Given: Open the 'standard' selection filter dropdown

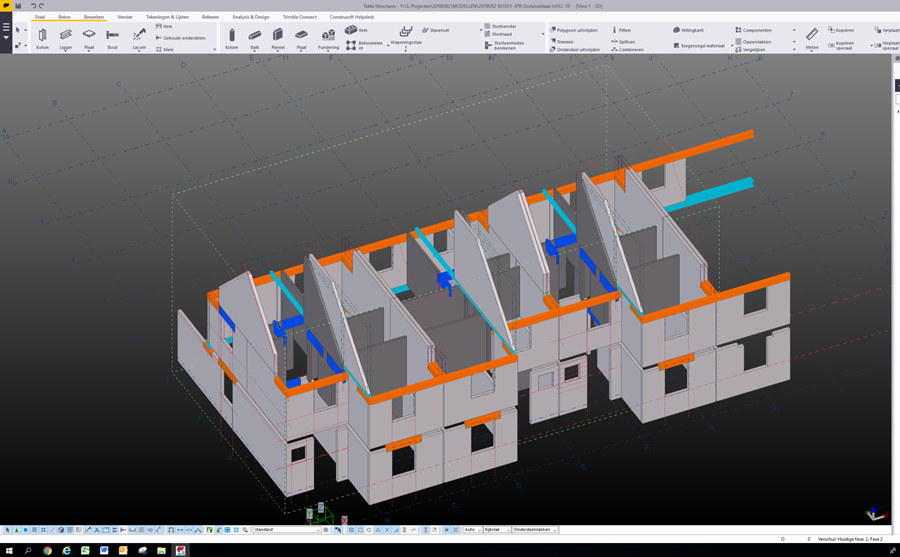Looking at the screenshot, I should pos(286,529).
